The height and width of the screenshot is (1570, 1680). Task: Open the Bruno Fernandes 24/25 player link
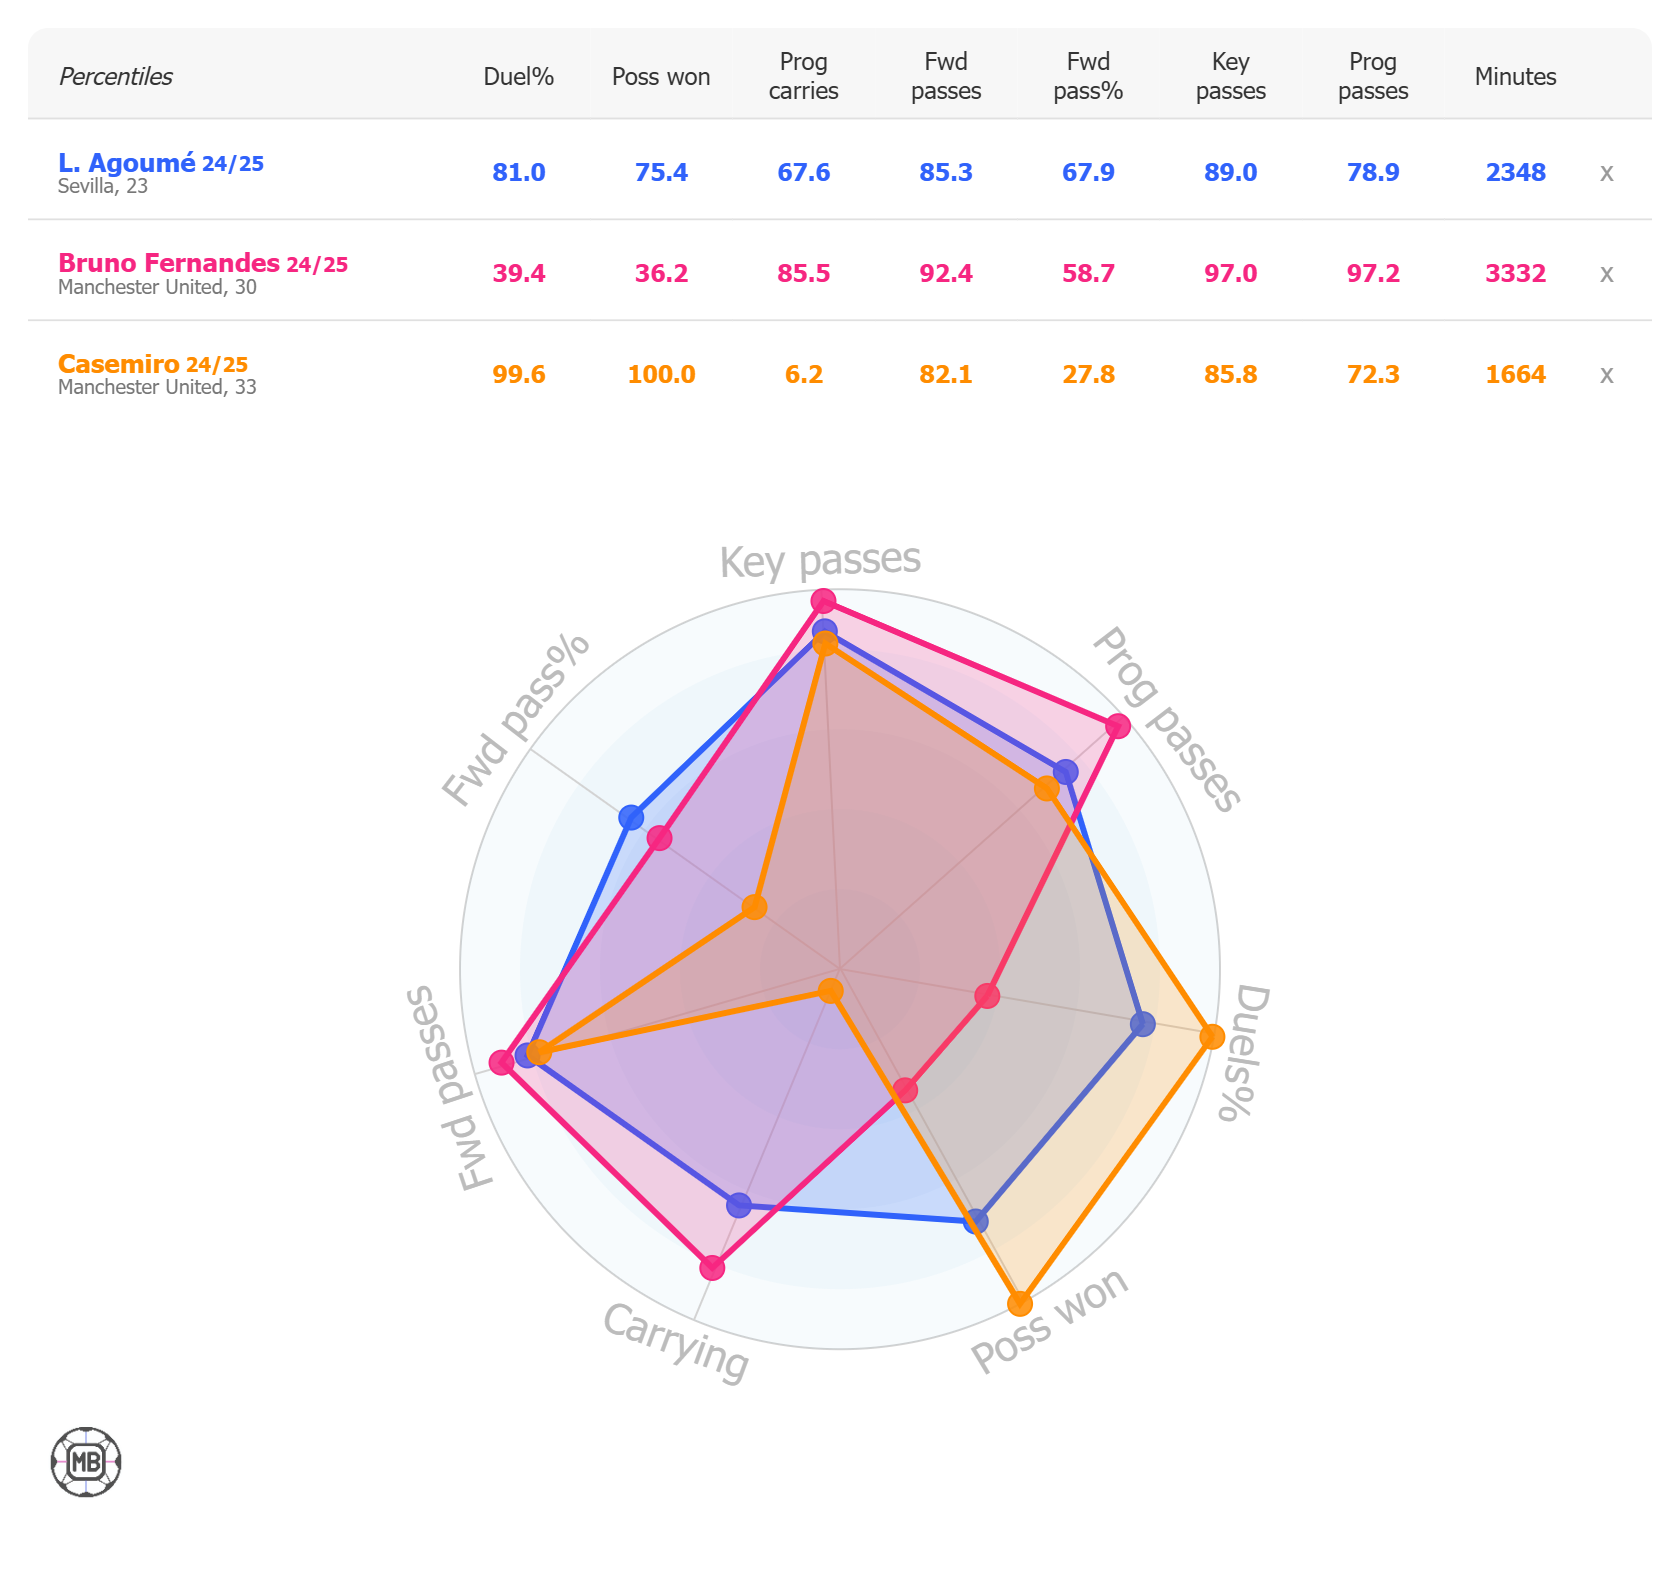pyautogui.click(x=203, y=263)
